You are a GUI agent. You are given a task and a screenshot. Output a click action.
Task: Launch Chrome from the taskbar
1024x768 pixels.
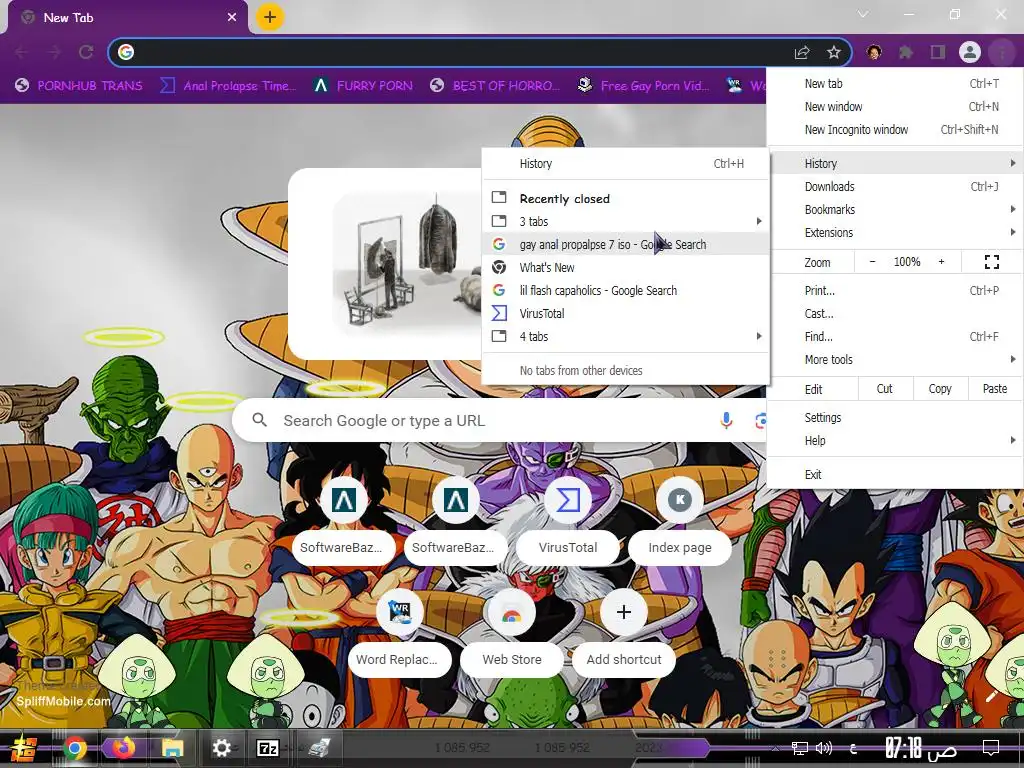point(75,748)
